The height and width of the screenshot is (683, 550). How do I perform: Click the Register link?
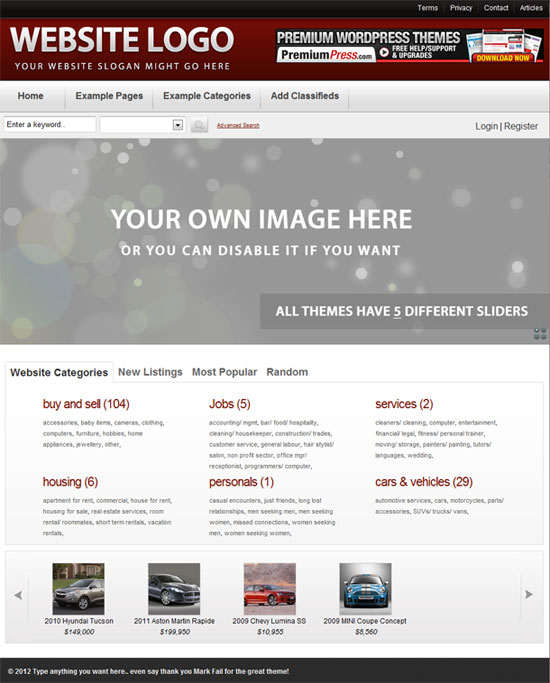(521, 126)
